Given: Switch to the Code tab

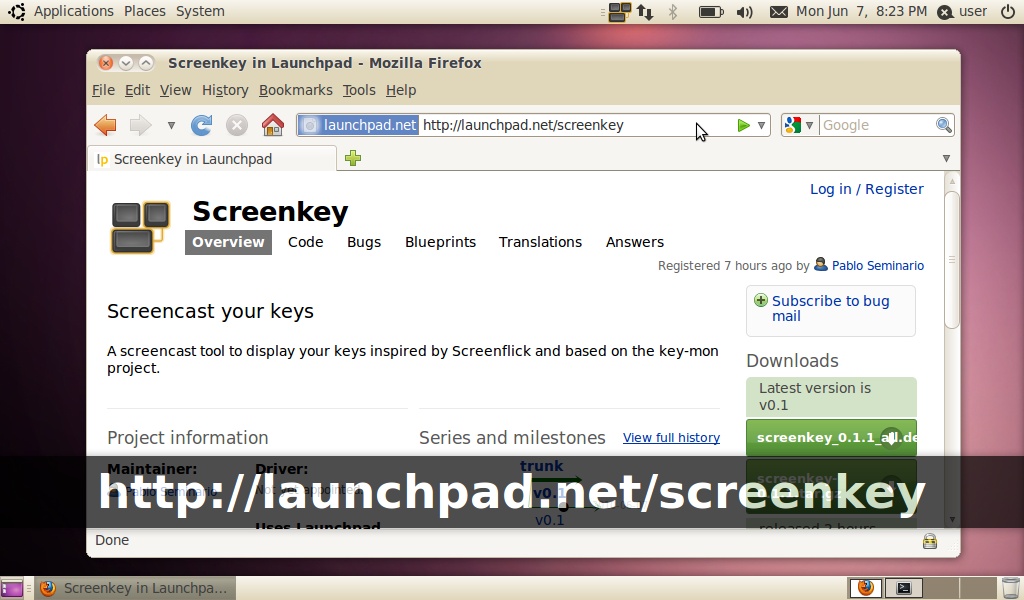Looking at the screenshot, I should click(306, 242).
